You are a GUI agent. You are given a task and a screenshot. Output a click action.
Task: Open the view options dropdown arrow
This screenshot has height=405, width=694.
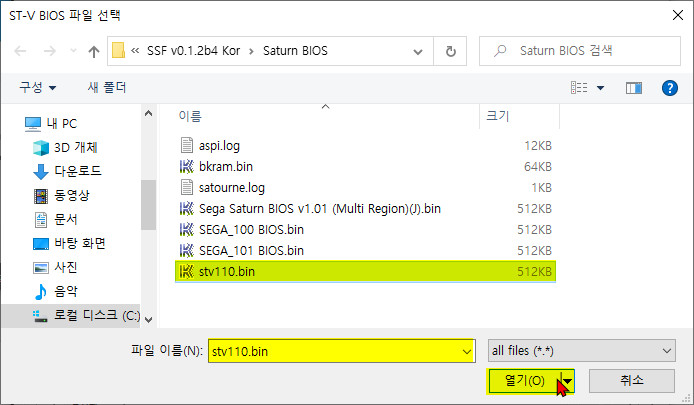[x=601, y=88]
